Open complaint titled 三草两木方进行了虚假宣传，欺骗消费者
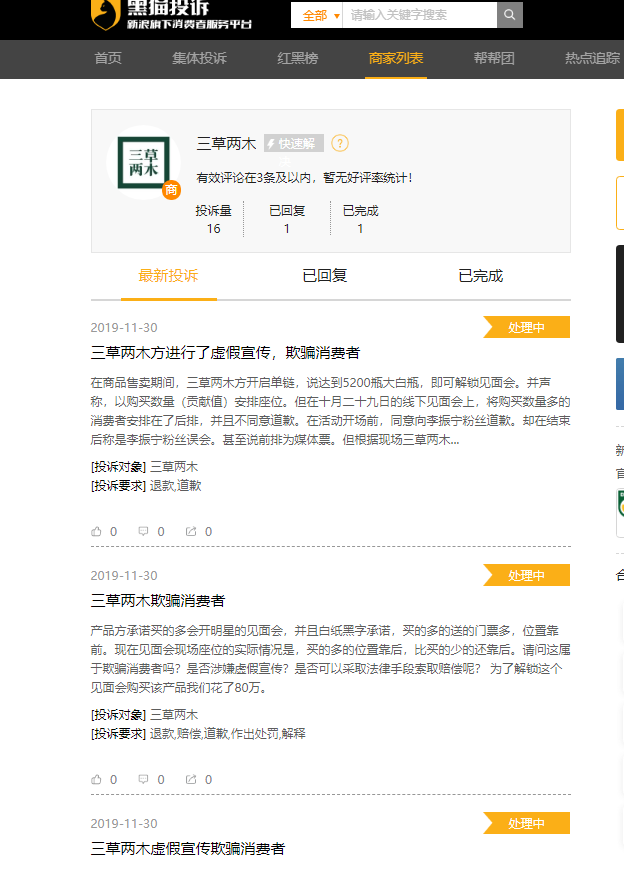The height and width of the screenshot is (872, 624). coord(225,352)
